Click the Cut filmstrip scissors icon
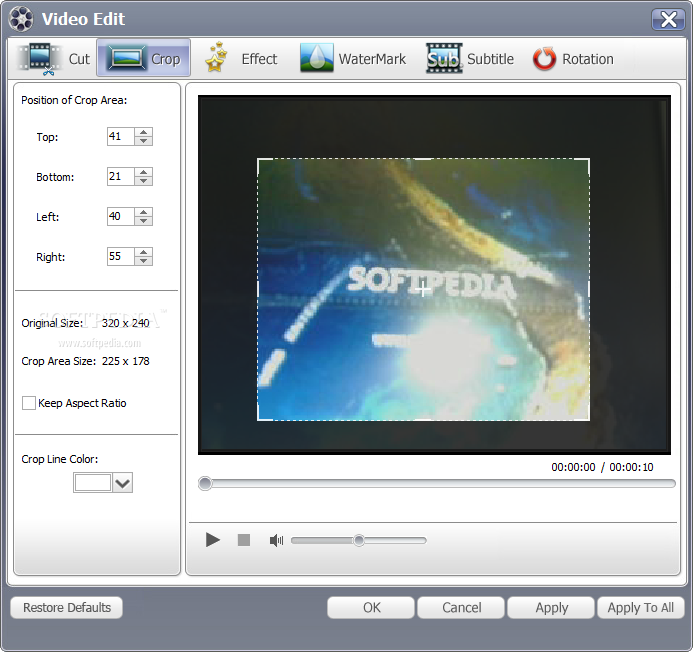The image size is (693, 652). click(40, 59)
